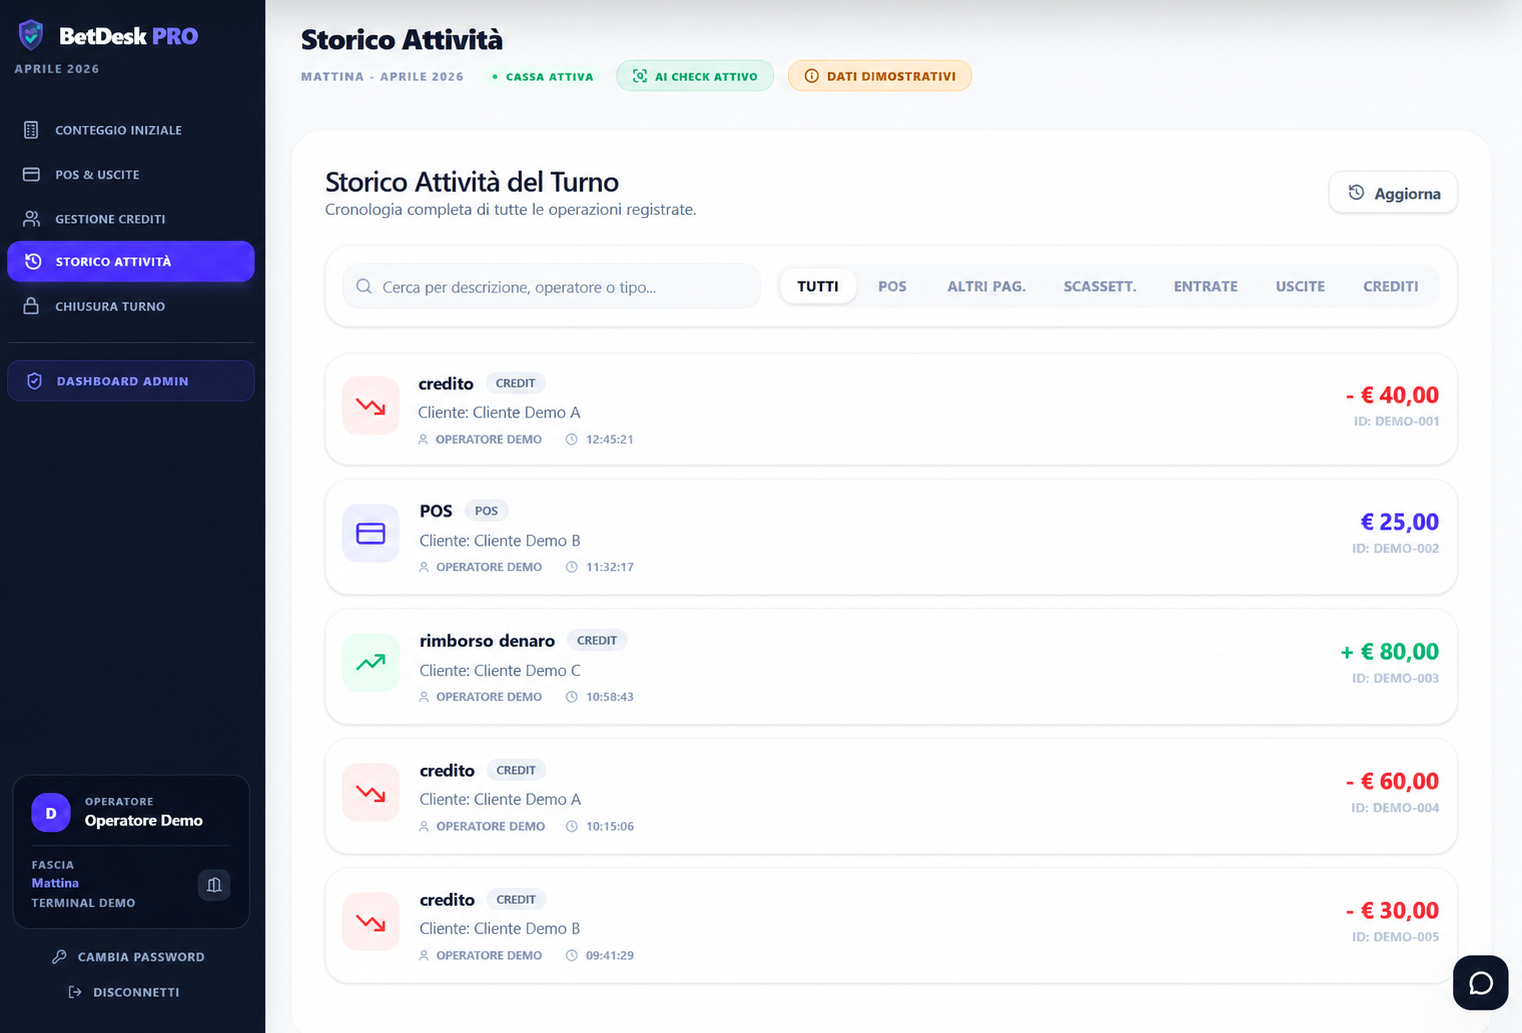Open Gestione Crediti in sidebar

click(x=130, y=218)
